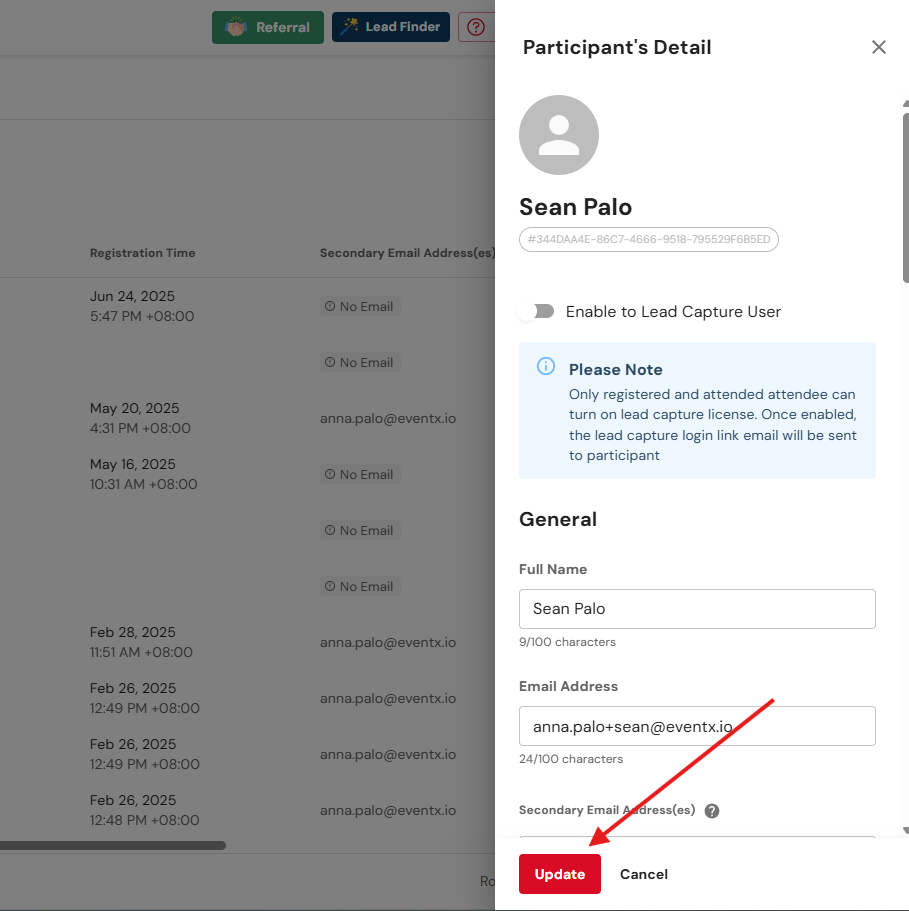Click the Email Address input field
909x911 pixels.
point(697,726)
